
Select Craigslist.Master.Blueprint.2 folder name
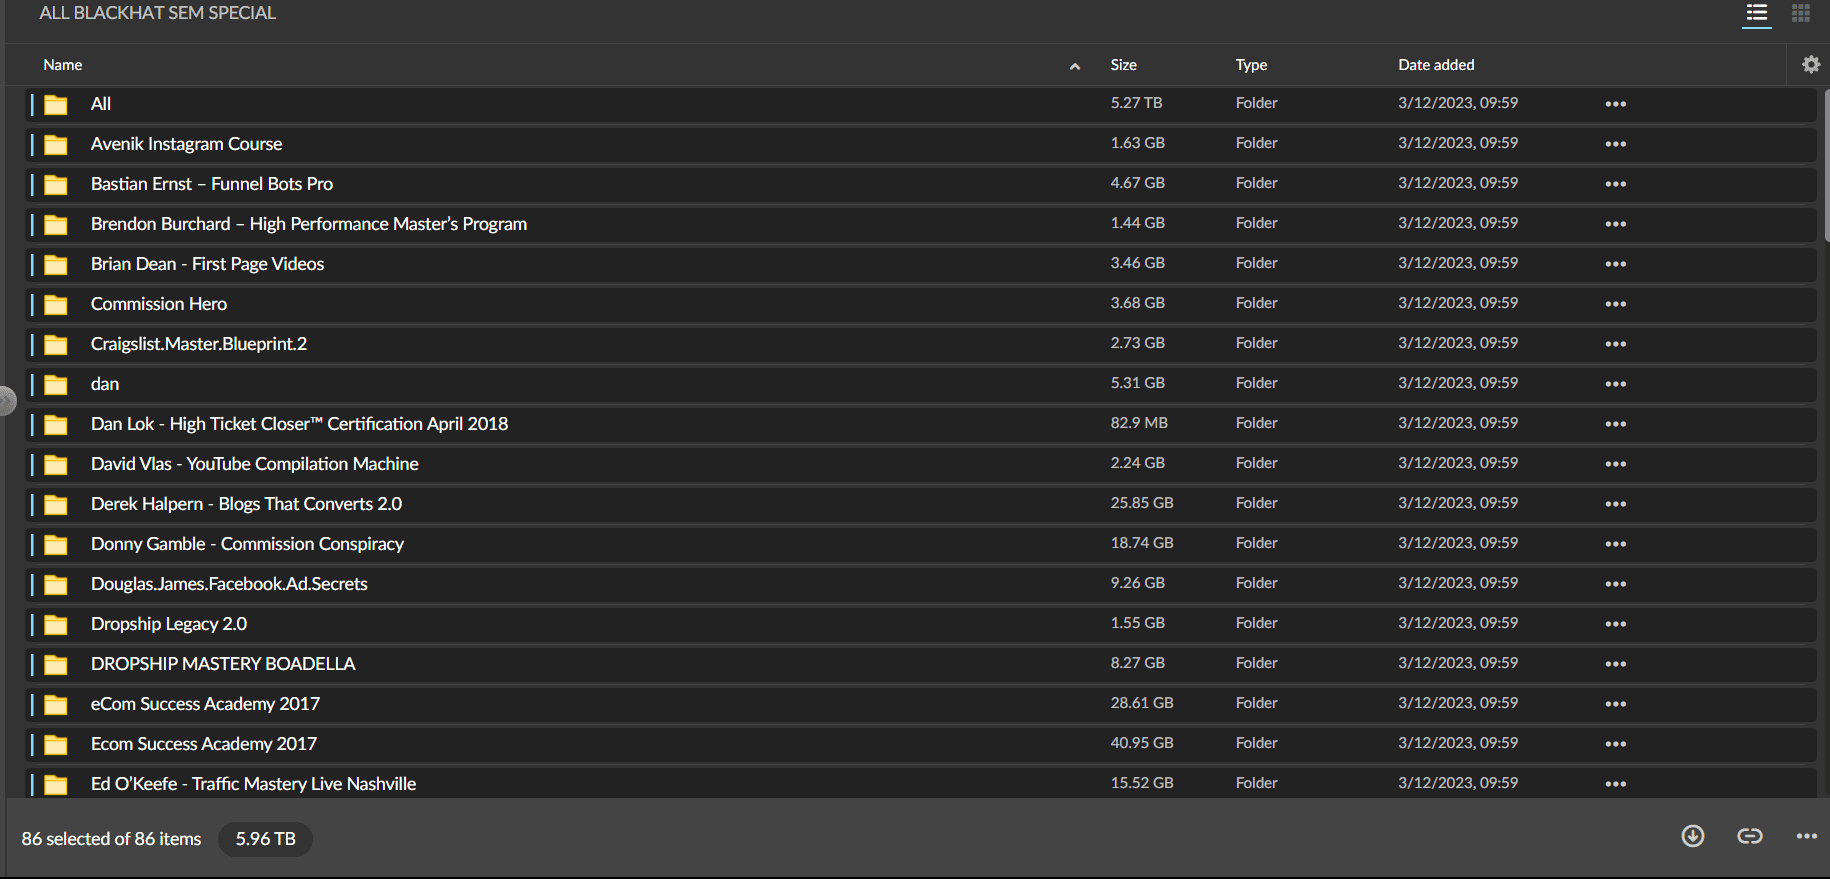pos(199,344)
